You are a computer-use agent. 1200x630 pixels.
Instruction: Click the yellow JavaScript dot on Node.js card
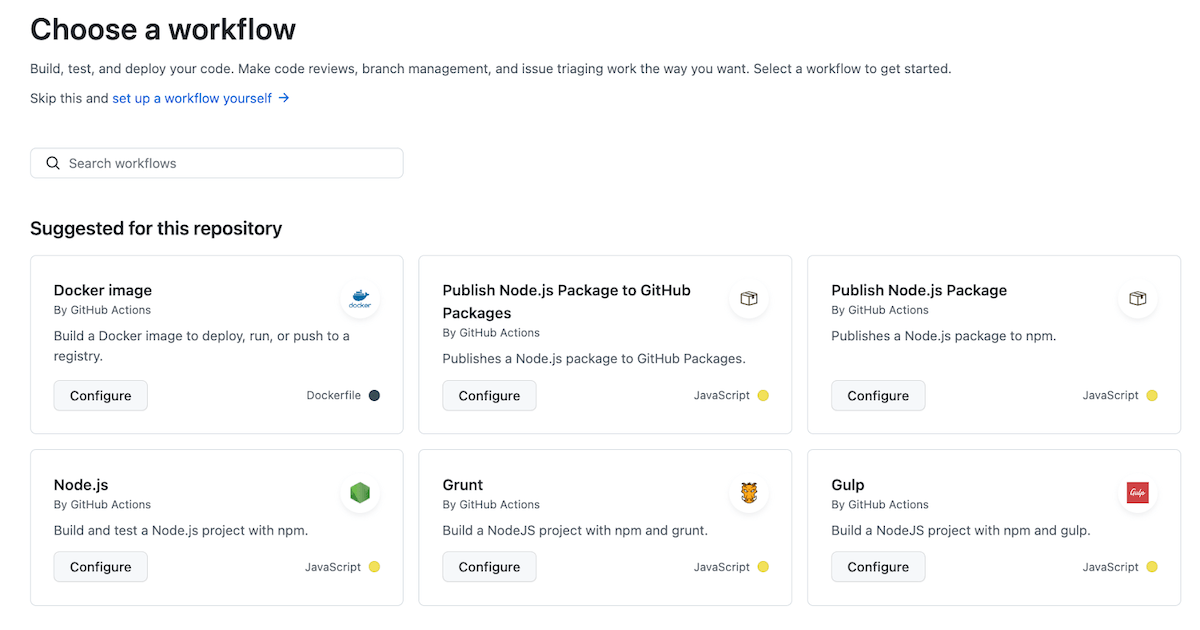[373, 566]
